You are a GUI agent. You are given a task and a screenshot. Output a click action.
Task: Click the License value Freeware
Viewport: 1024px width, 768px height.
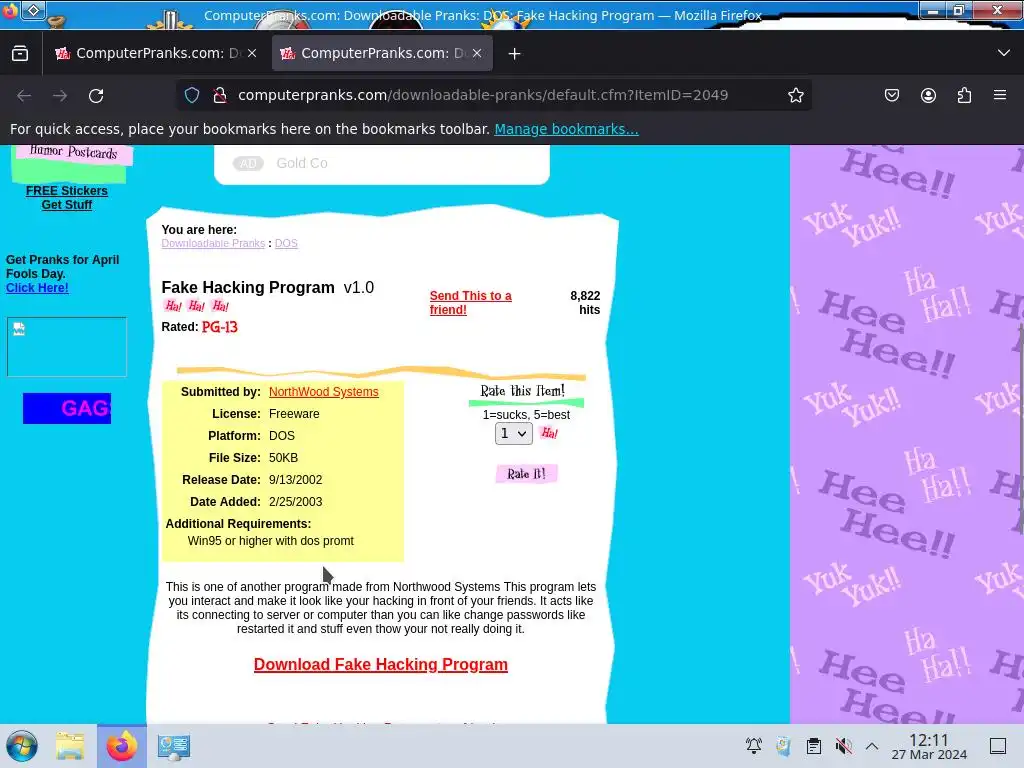[x=294, y=414]
